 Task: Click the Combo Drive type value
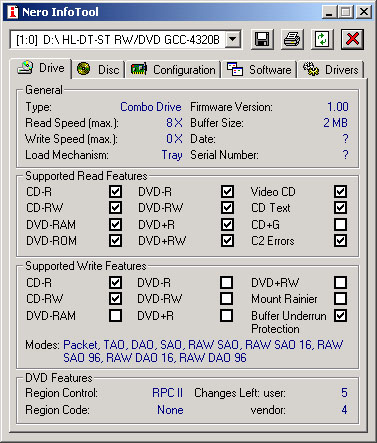[x=151, y=107]
